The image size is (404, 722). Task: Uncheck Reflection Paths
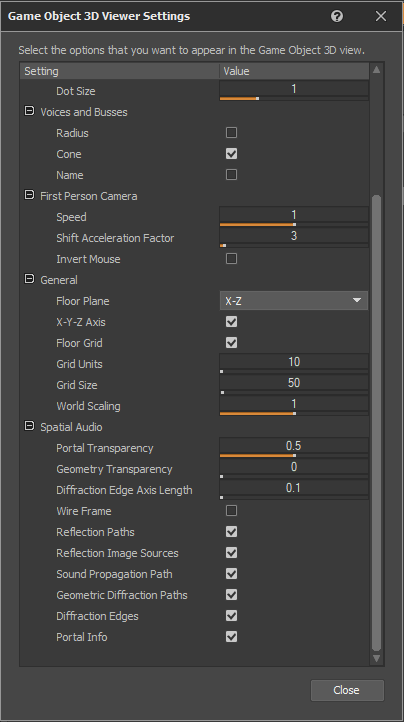[x=231, y=532]
